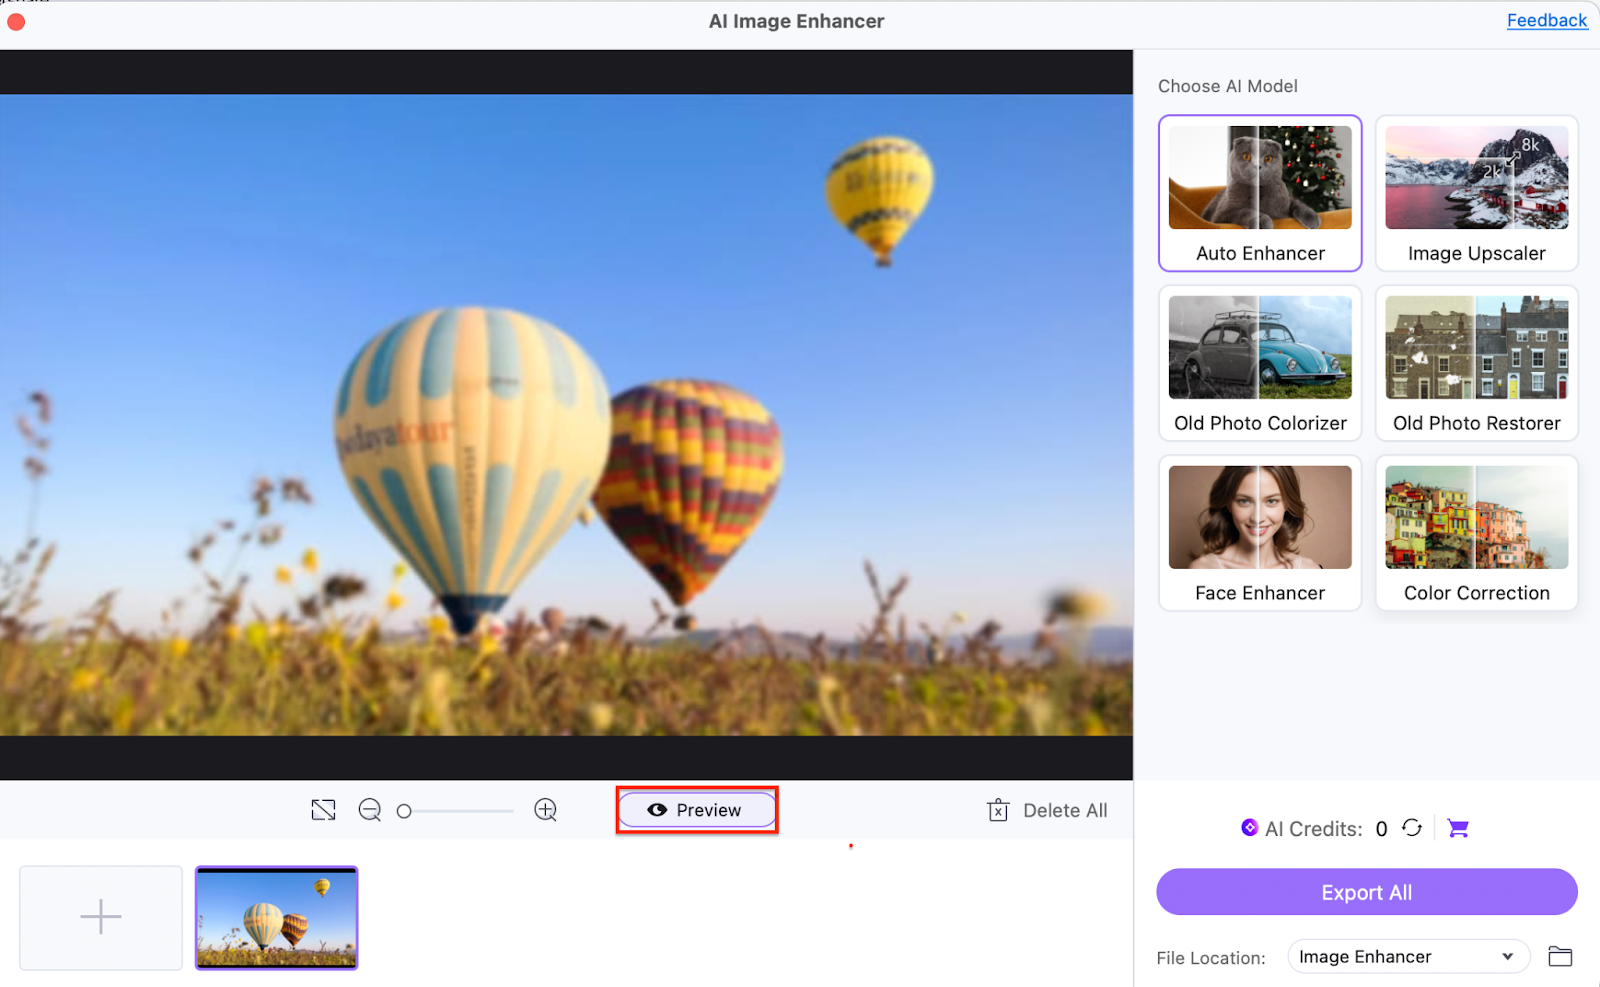Click the Delete All trash icon

click(998, 810)
